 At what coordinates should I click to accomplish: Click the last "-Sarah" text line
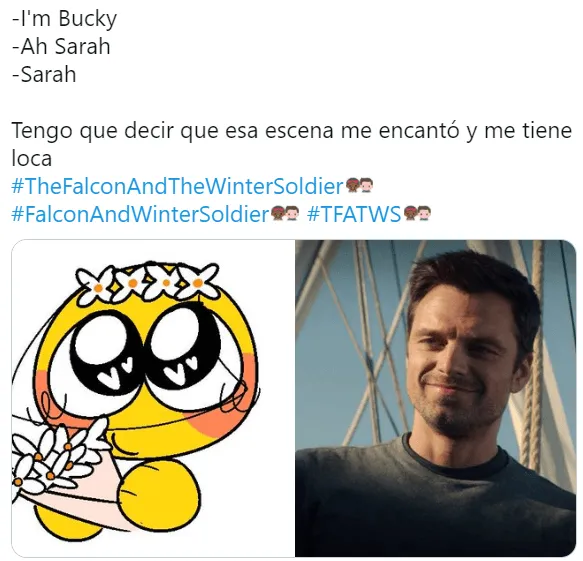point(44,74)
